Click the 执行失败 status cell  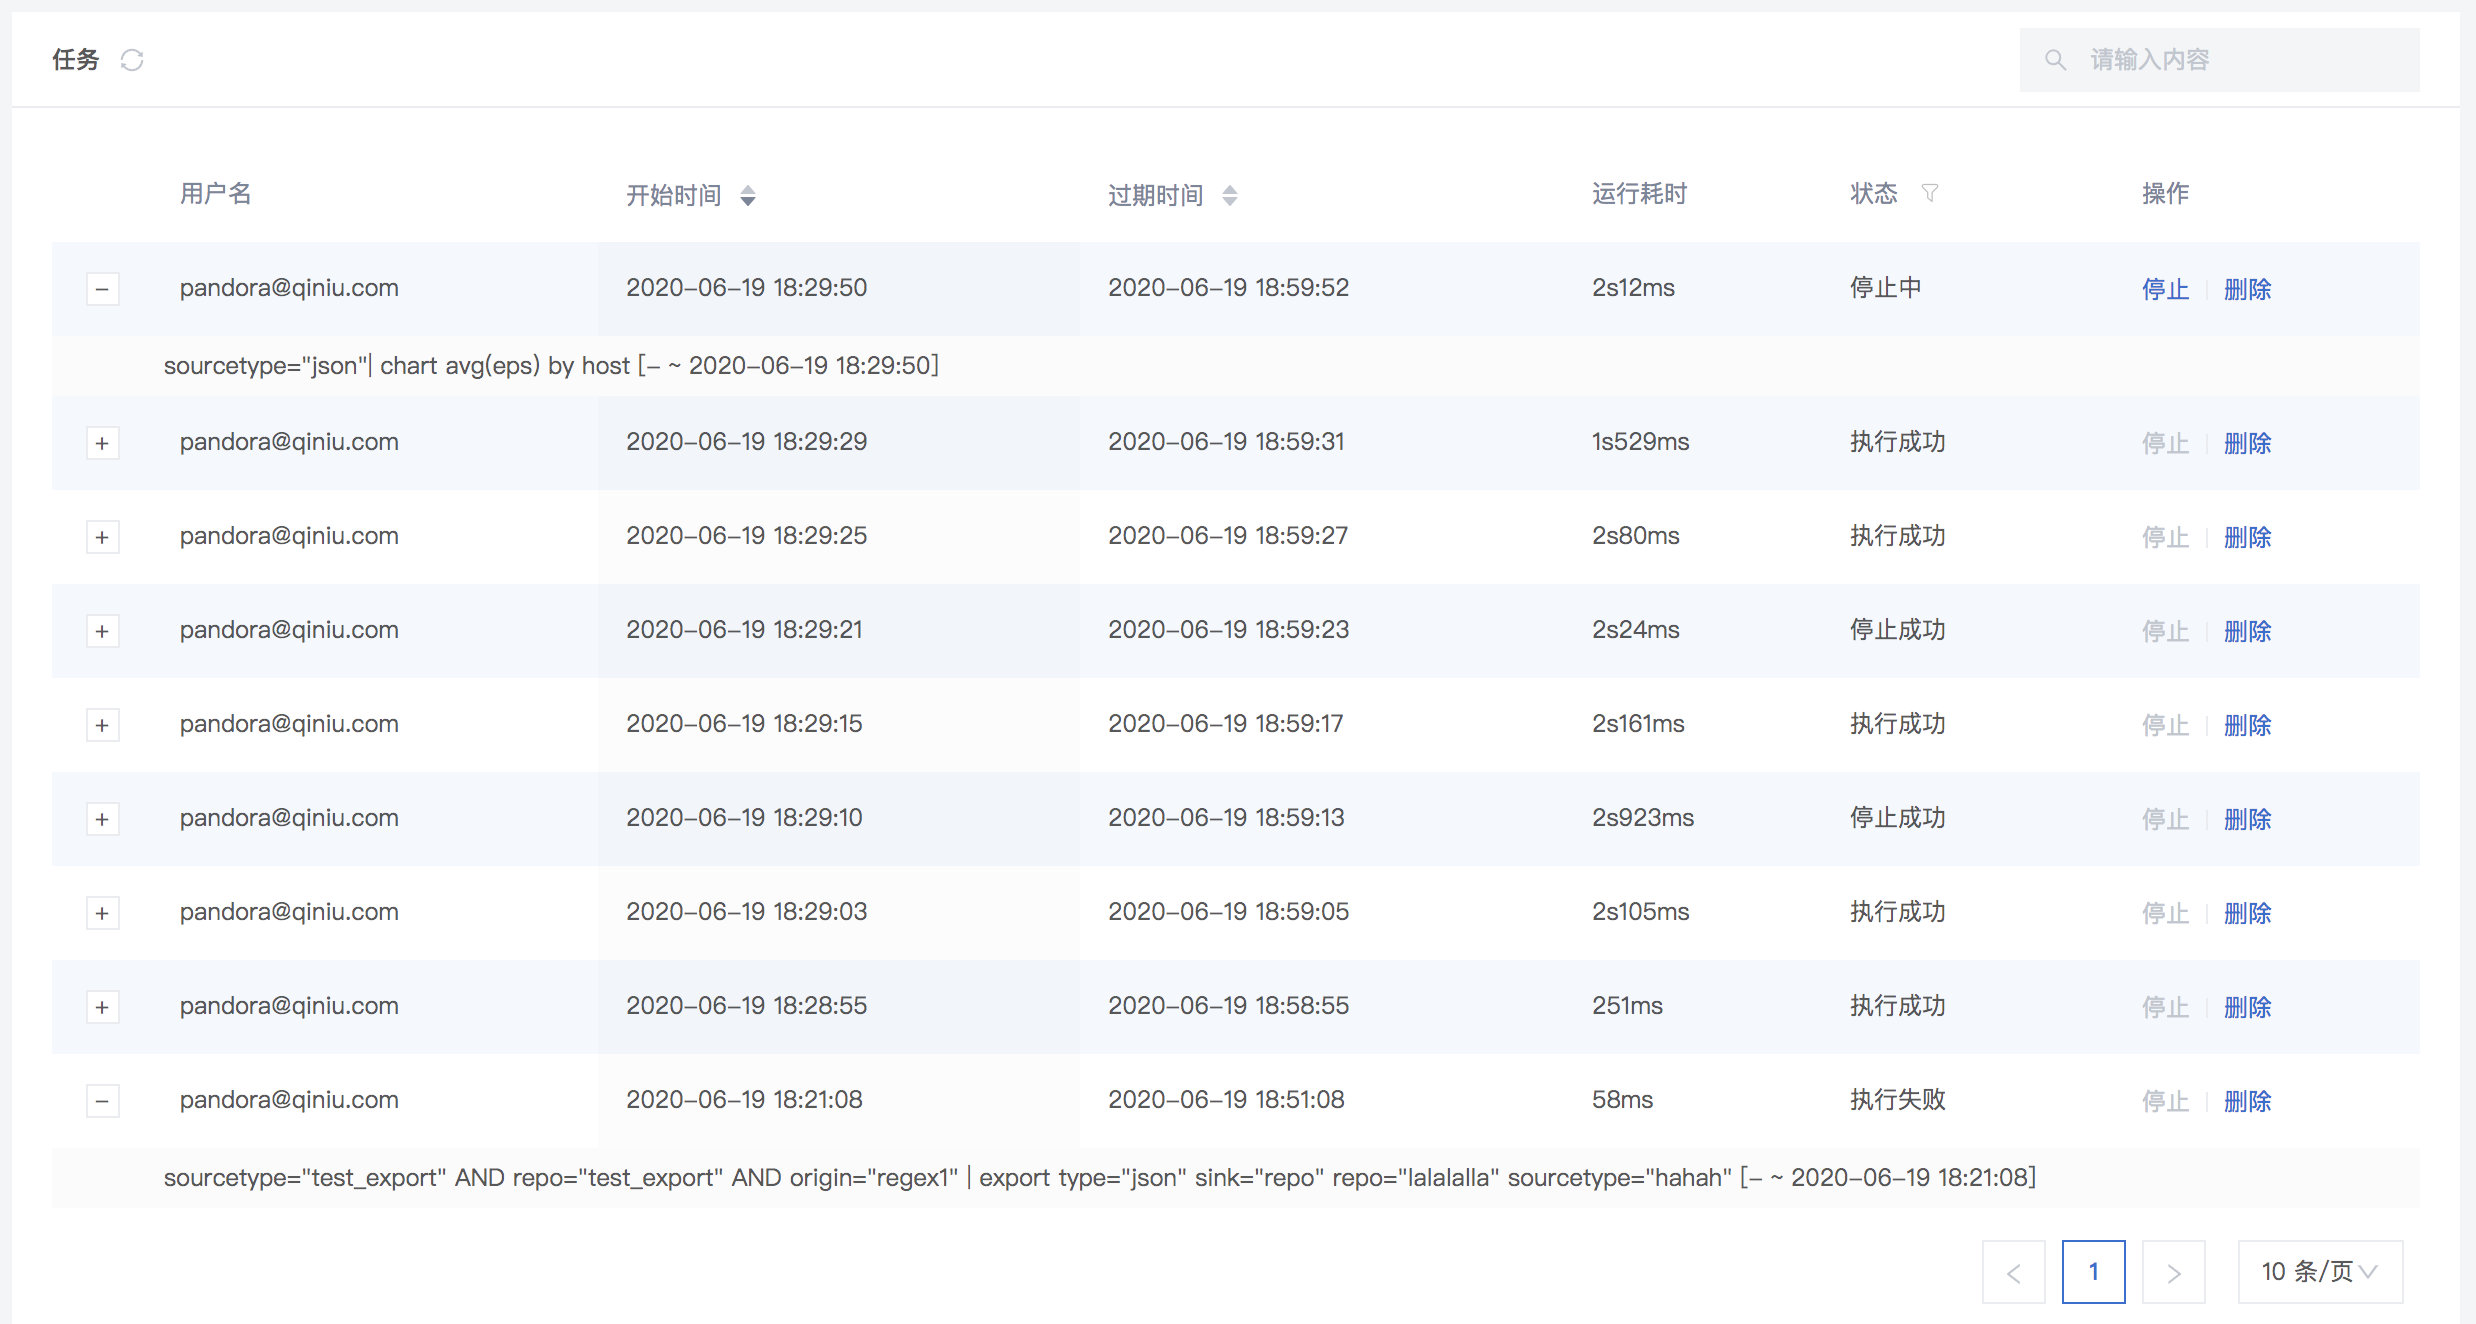point(1898,1100)
